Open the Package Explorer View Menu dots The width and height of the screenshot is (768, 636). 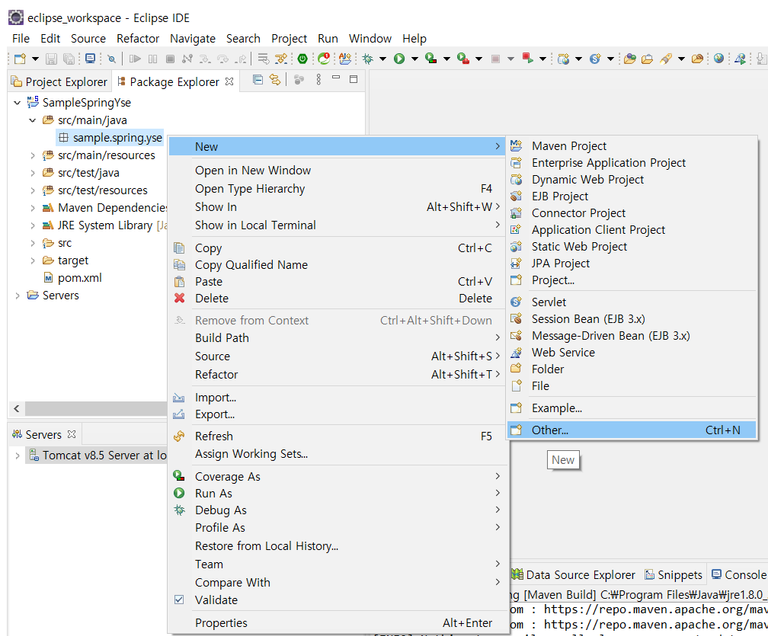pyautogui.click(x=318, y=79)
